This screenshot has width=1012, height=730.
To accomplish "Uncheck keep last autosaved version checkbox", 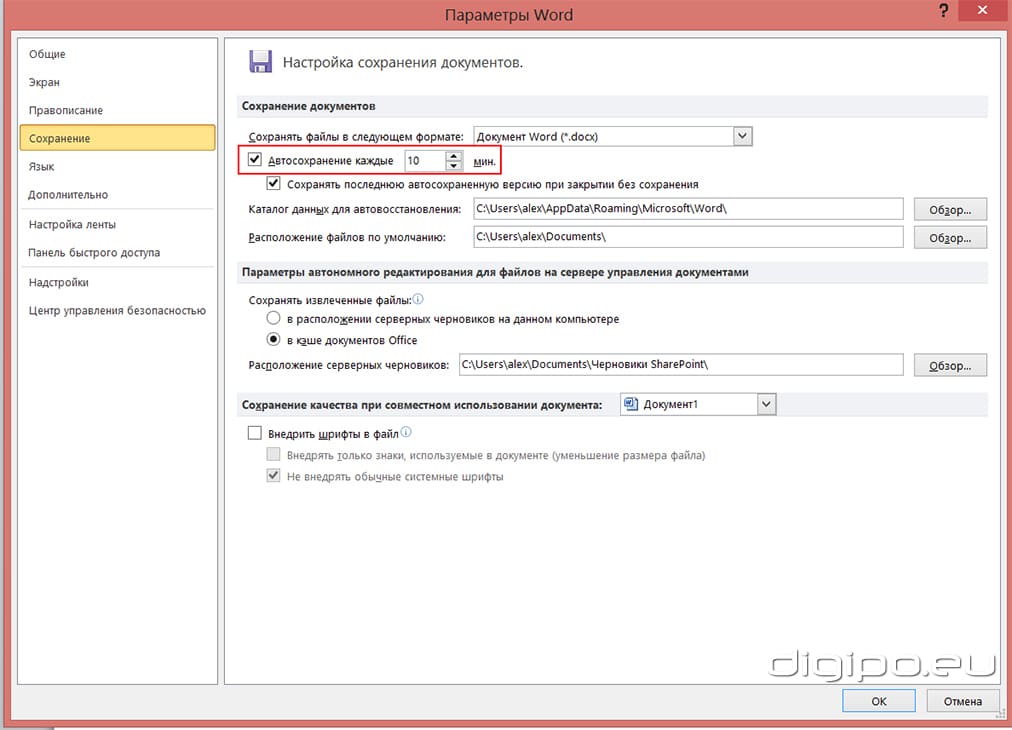I will coord(273,184).
